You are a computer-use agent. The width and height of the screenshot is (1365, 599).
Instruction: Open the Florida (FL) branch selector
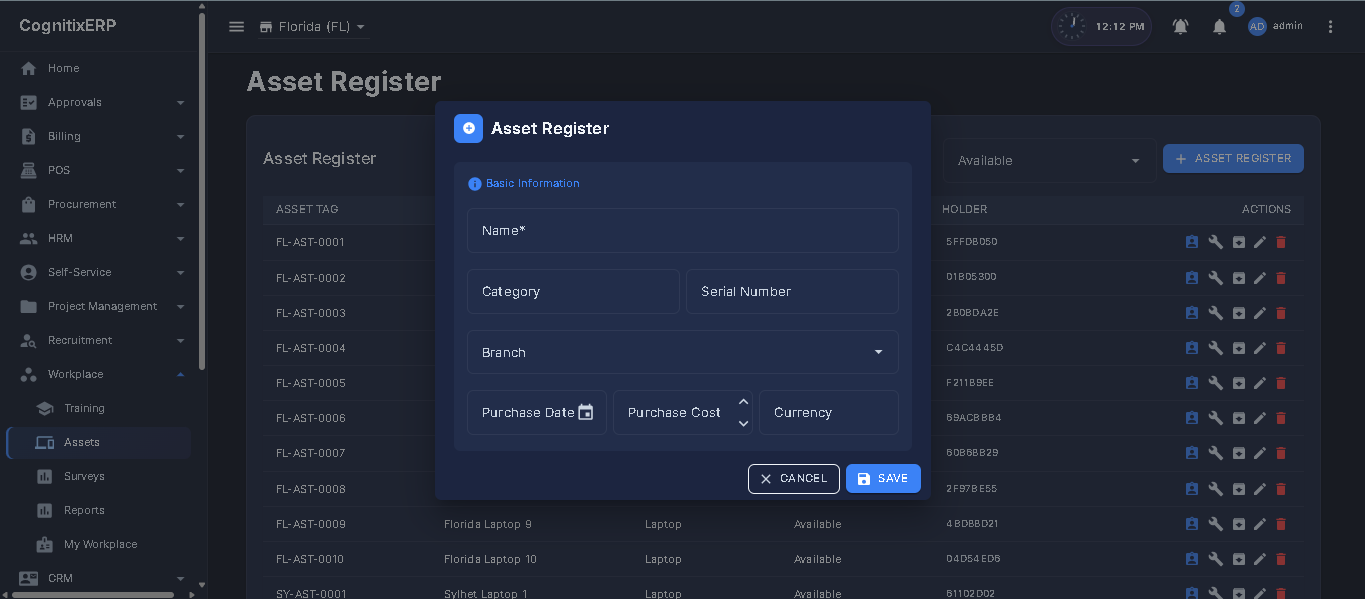point(313,27)
